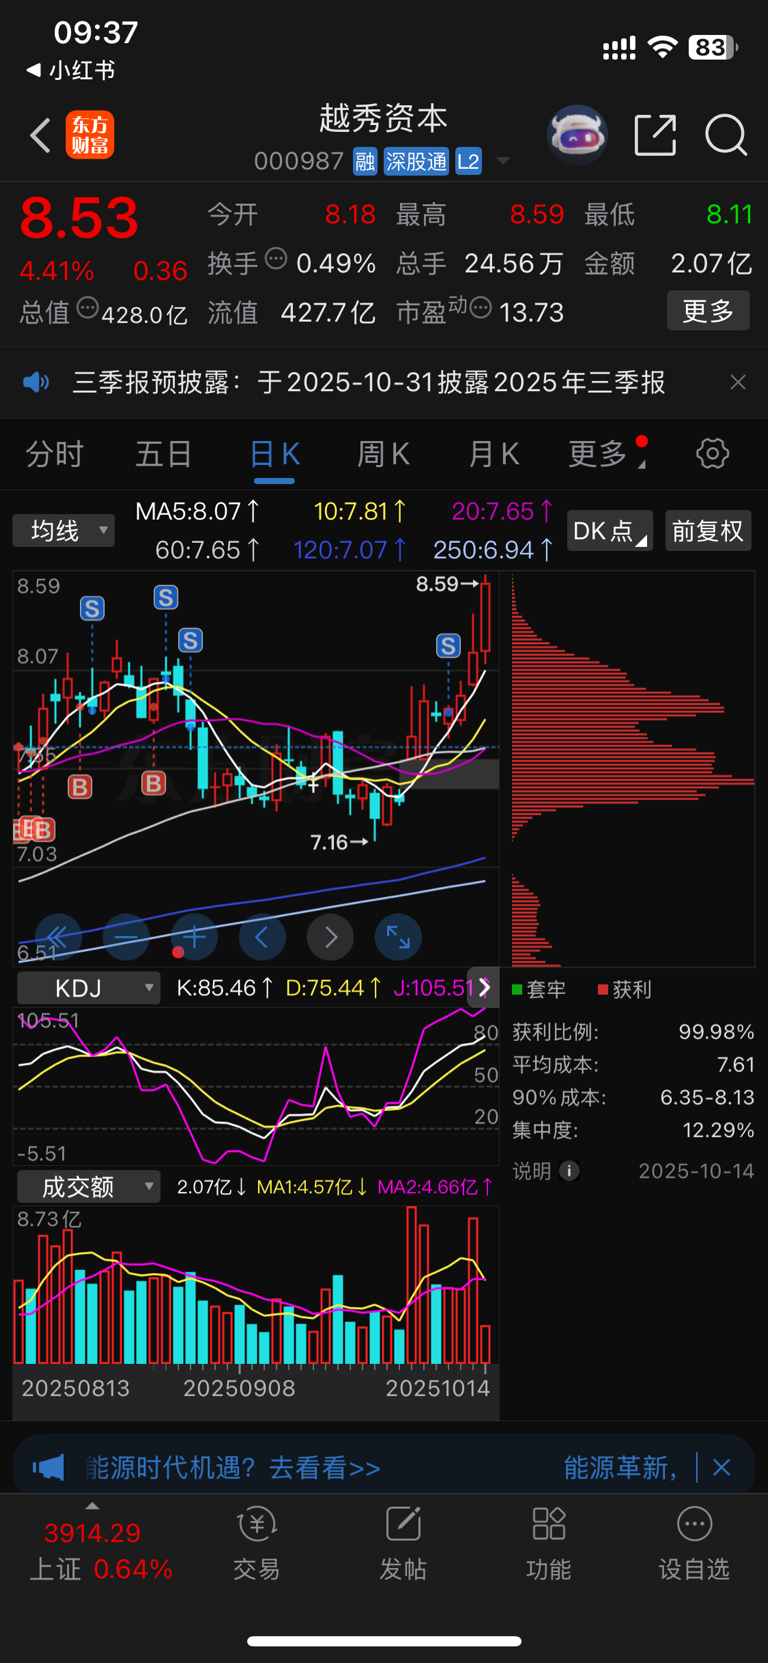Tap the plus zoom-in chart control
Image resolution: width=768 pixels, height=1663 pixels.
pos(195,937)
